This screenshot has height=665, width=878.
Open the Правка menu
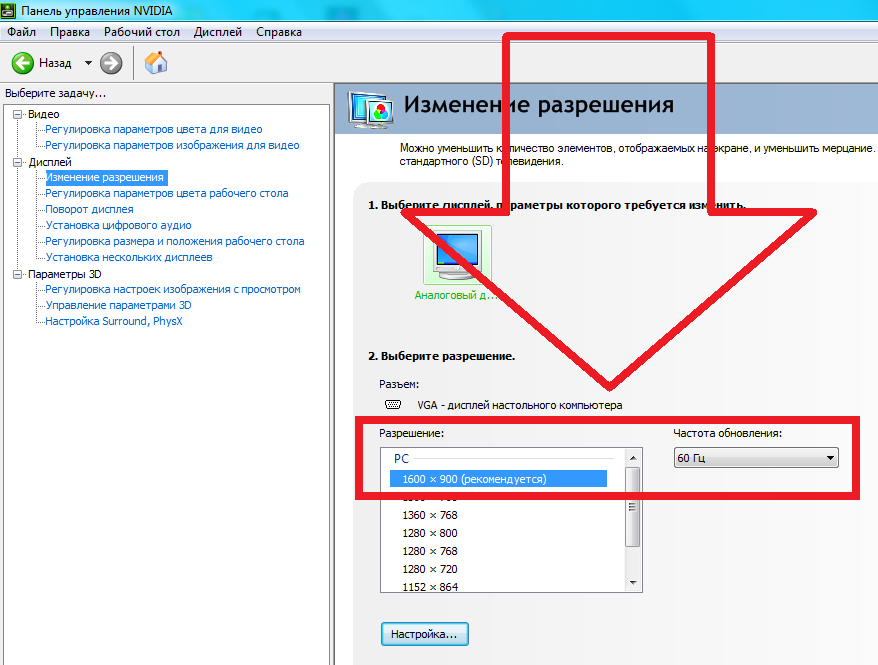(70, 32)
